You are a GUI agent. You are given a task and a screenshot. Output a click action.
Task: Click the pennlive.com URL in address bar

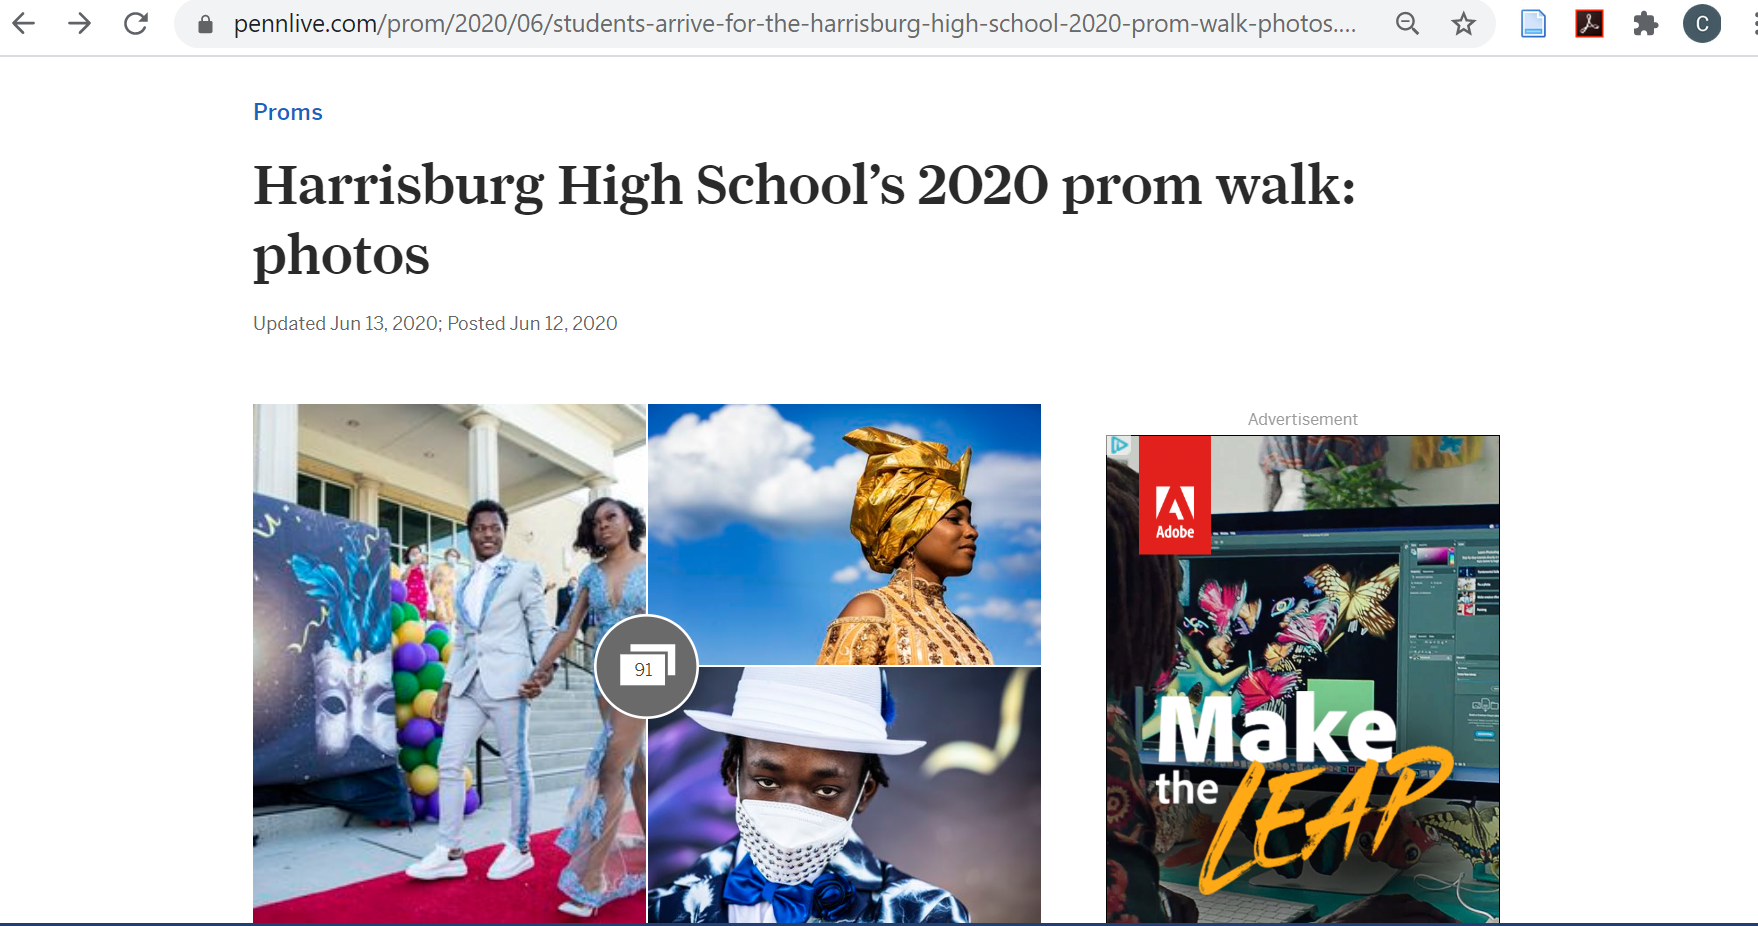coord(795,23)
